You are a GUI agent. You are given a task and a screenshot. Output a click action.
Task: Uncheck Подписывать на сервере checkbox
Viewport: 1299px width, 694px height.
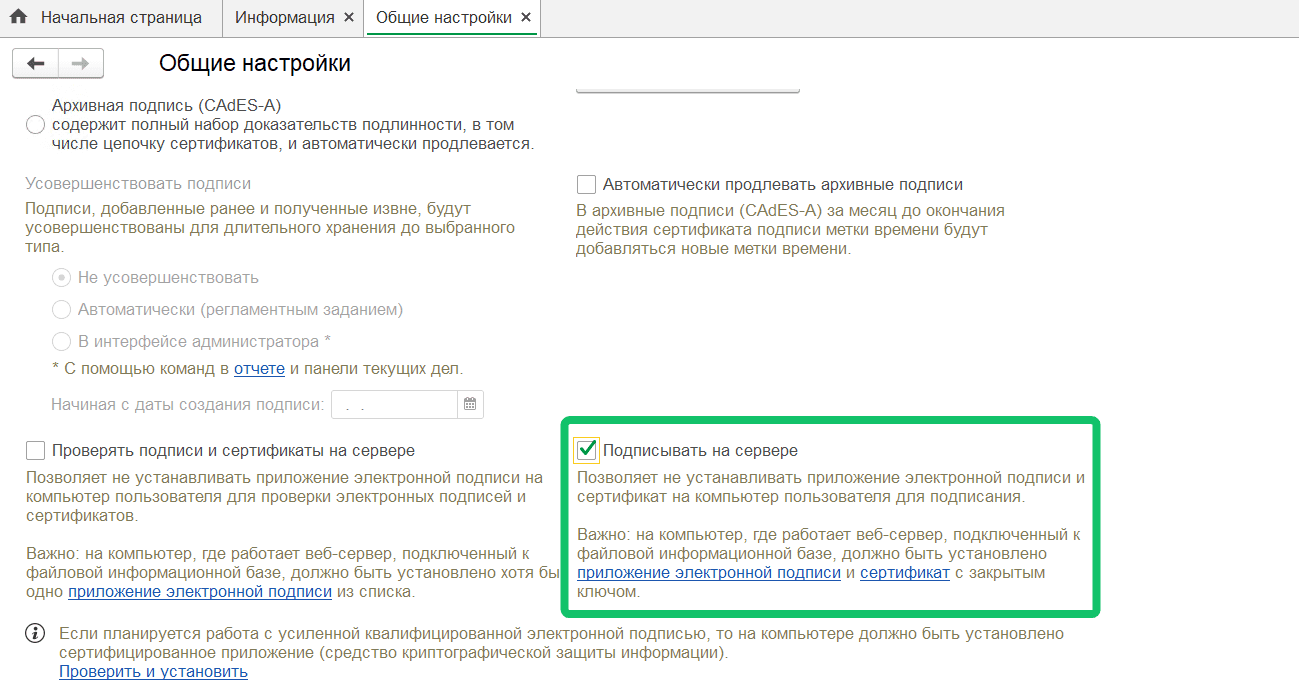(586, 451)
